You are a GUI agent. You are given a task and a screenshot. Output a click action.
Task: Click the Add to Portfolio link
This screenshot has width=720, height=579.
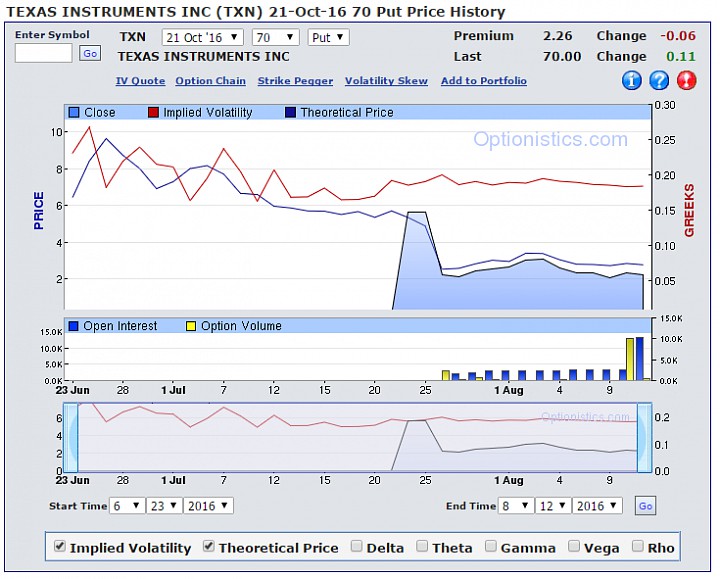pyautogui.click(x=484, y=81)
